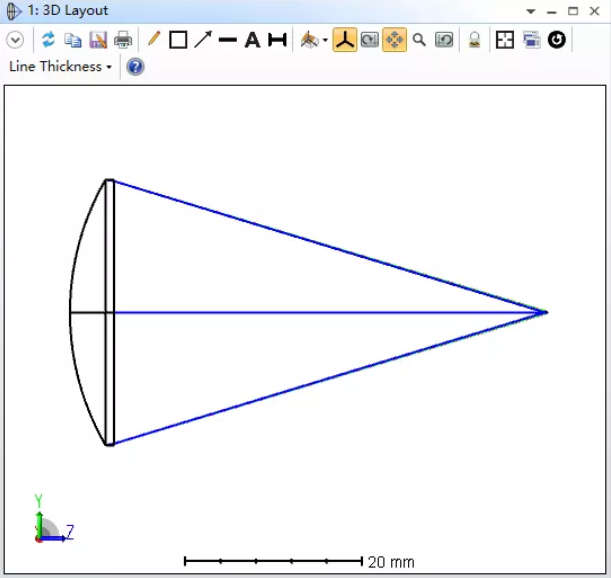Click the lock window icon

point(476,40)
